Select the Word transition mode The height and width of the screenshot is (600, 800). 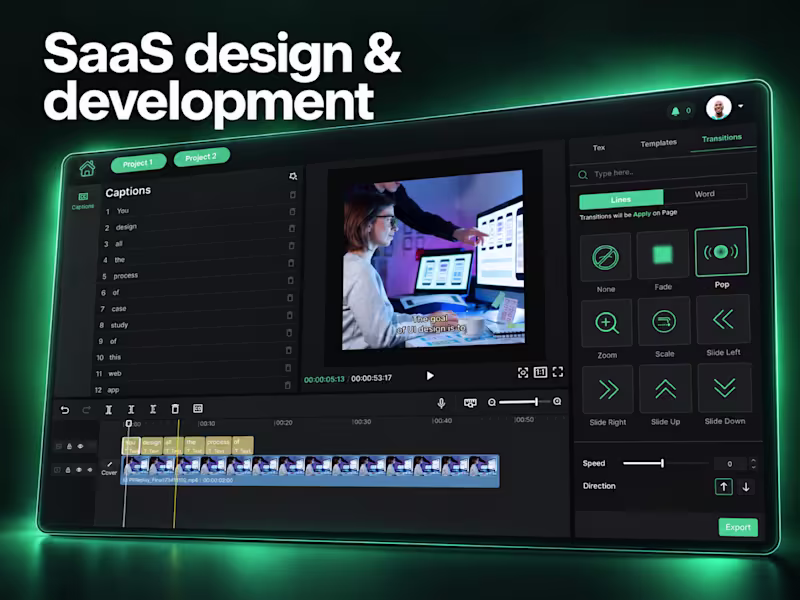click(705, 194)
